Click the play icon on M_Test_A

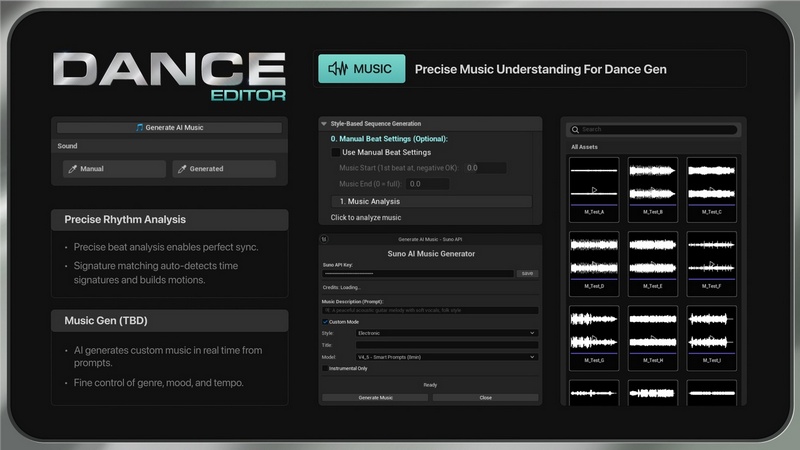594,188
